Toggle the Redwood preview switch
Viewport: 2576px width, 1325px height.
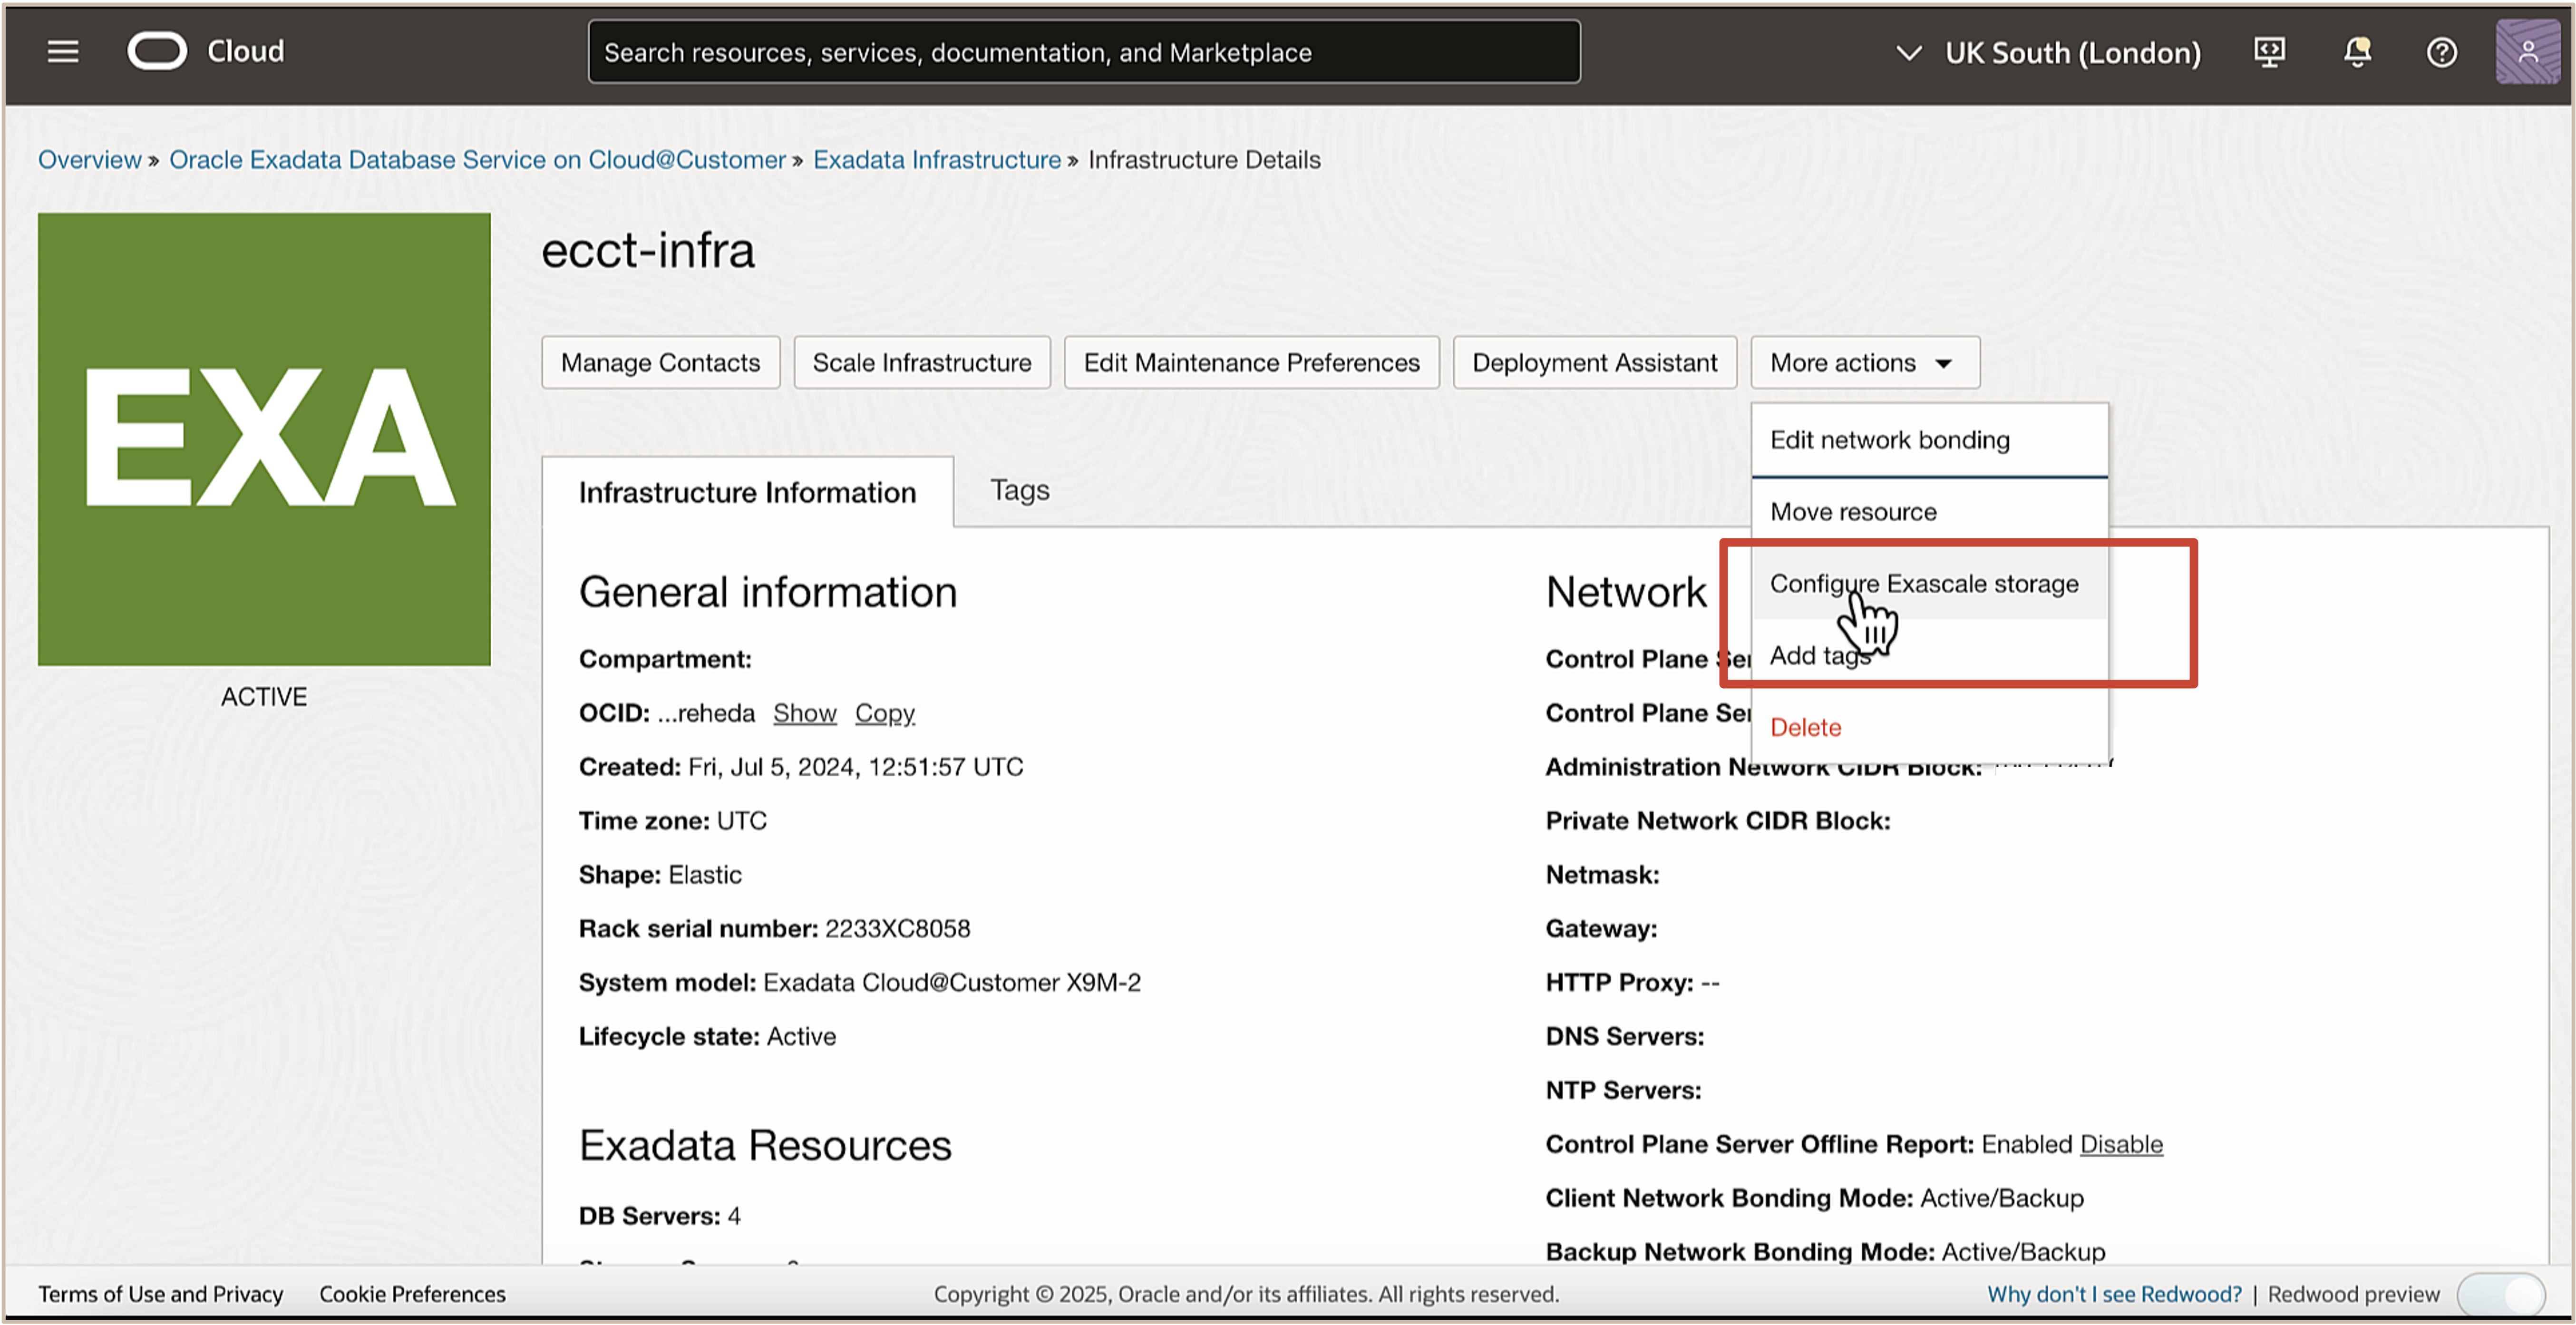pyautogui.click(x=2501, y=1294)
